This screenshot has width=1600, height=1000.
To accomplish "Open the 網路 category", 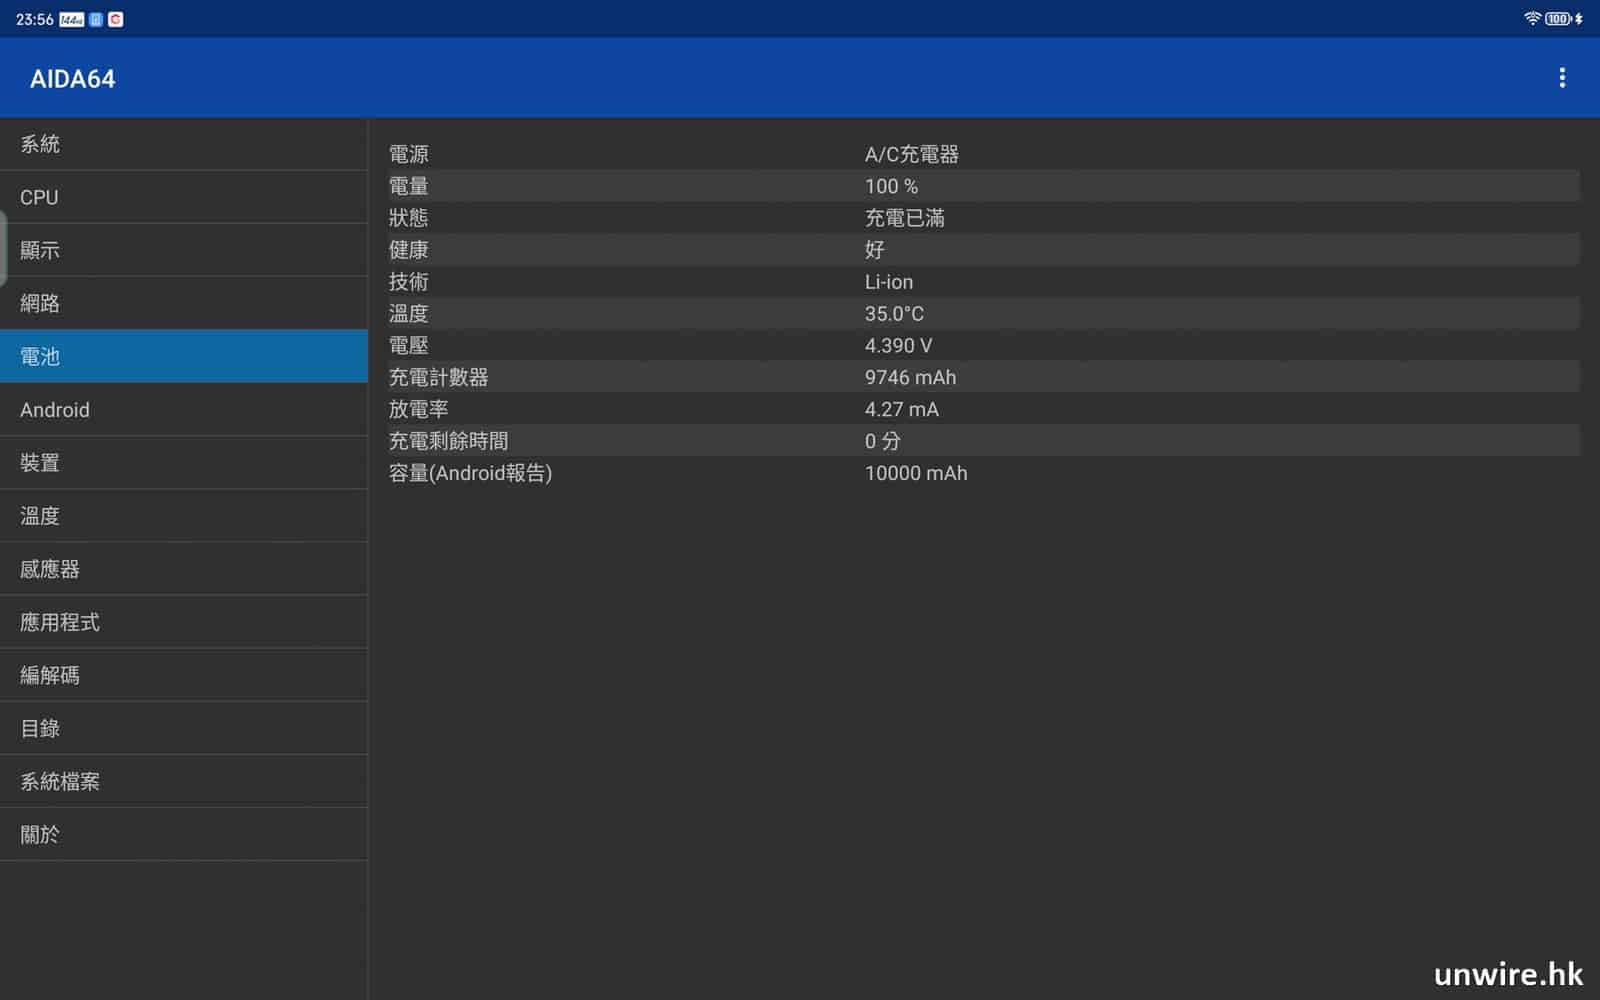I will pyautogui.click(x=184, y=303).
